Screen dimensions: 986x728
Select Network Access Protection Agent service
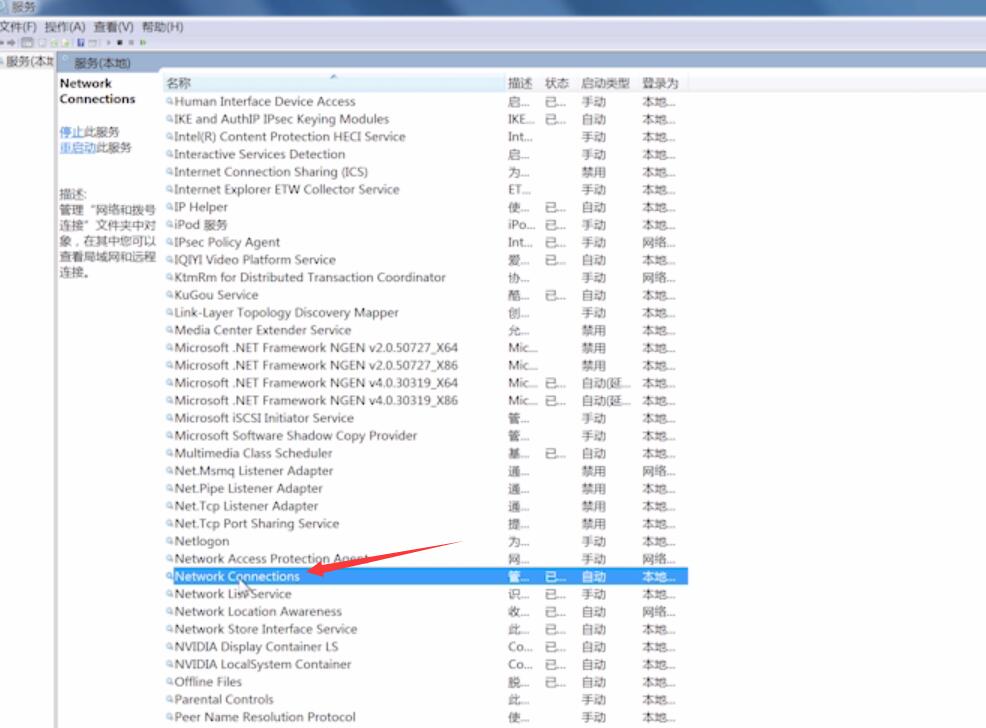(272, 558)
